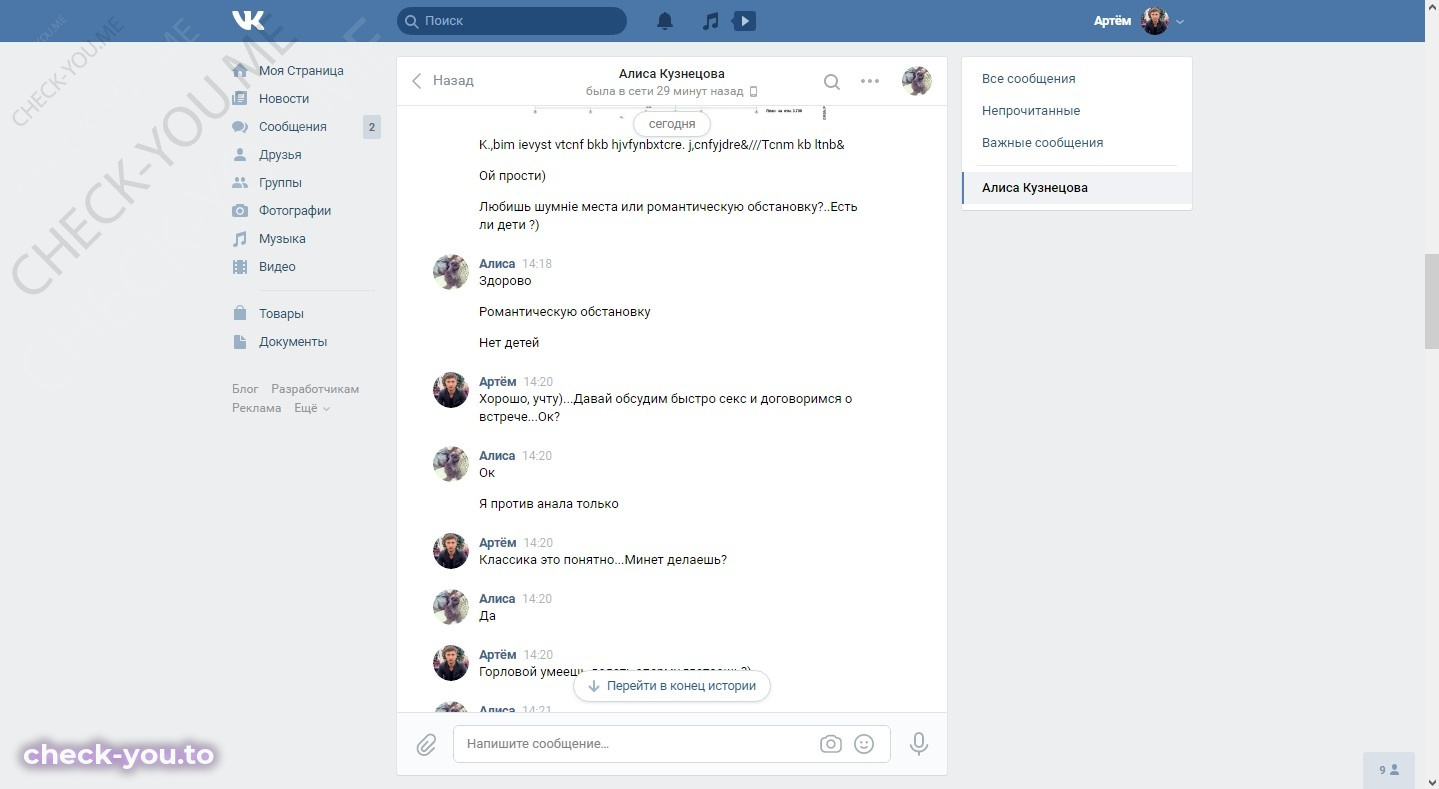Open the Группы section
The width and height of the screenshot is (1439, 789).
coord(280,183)
